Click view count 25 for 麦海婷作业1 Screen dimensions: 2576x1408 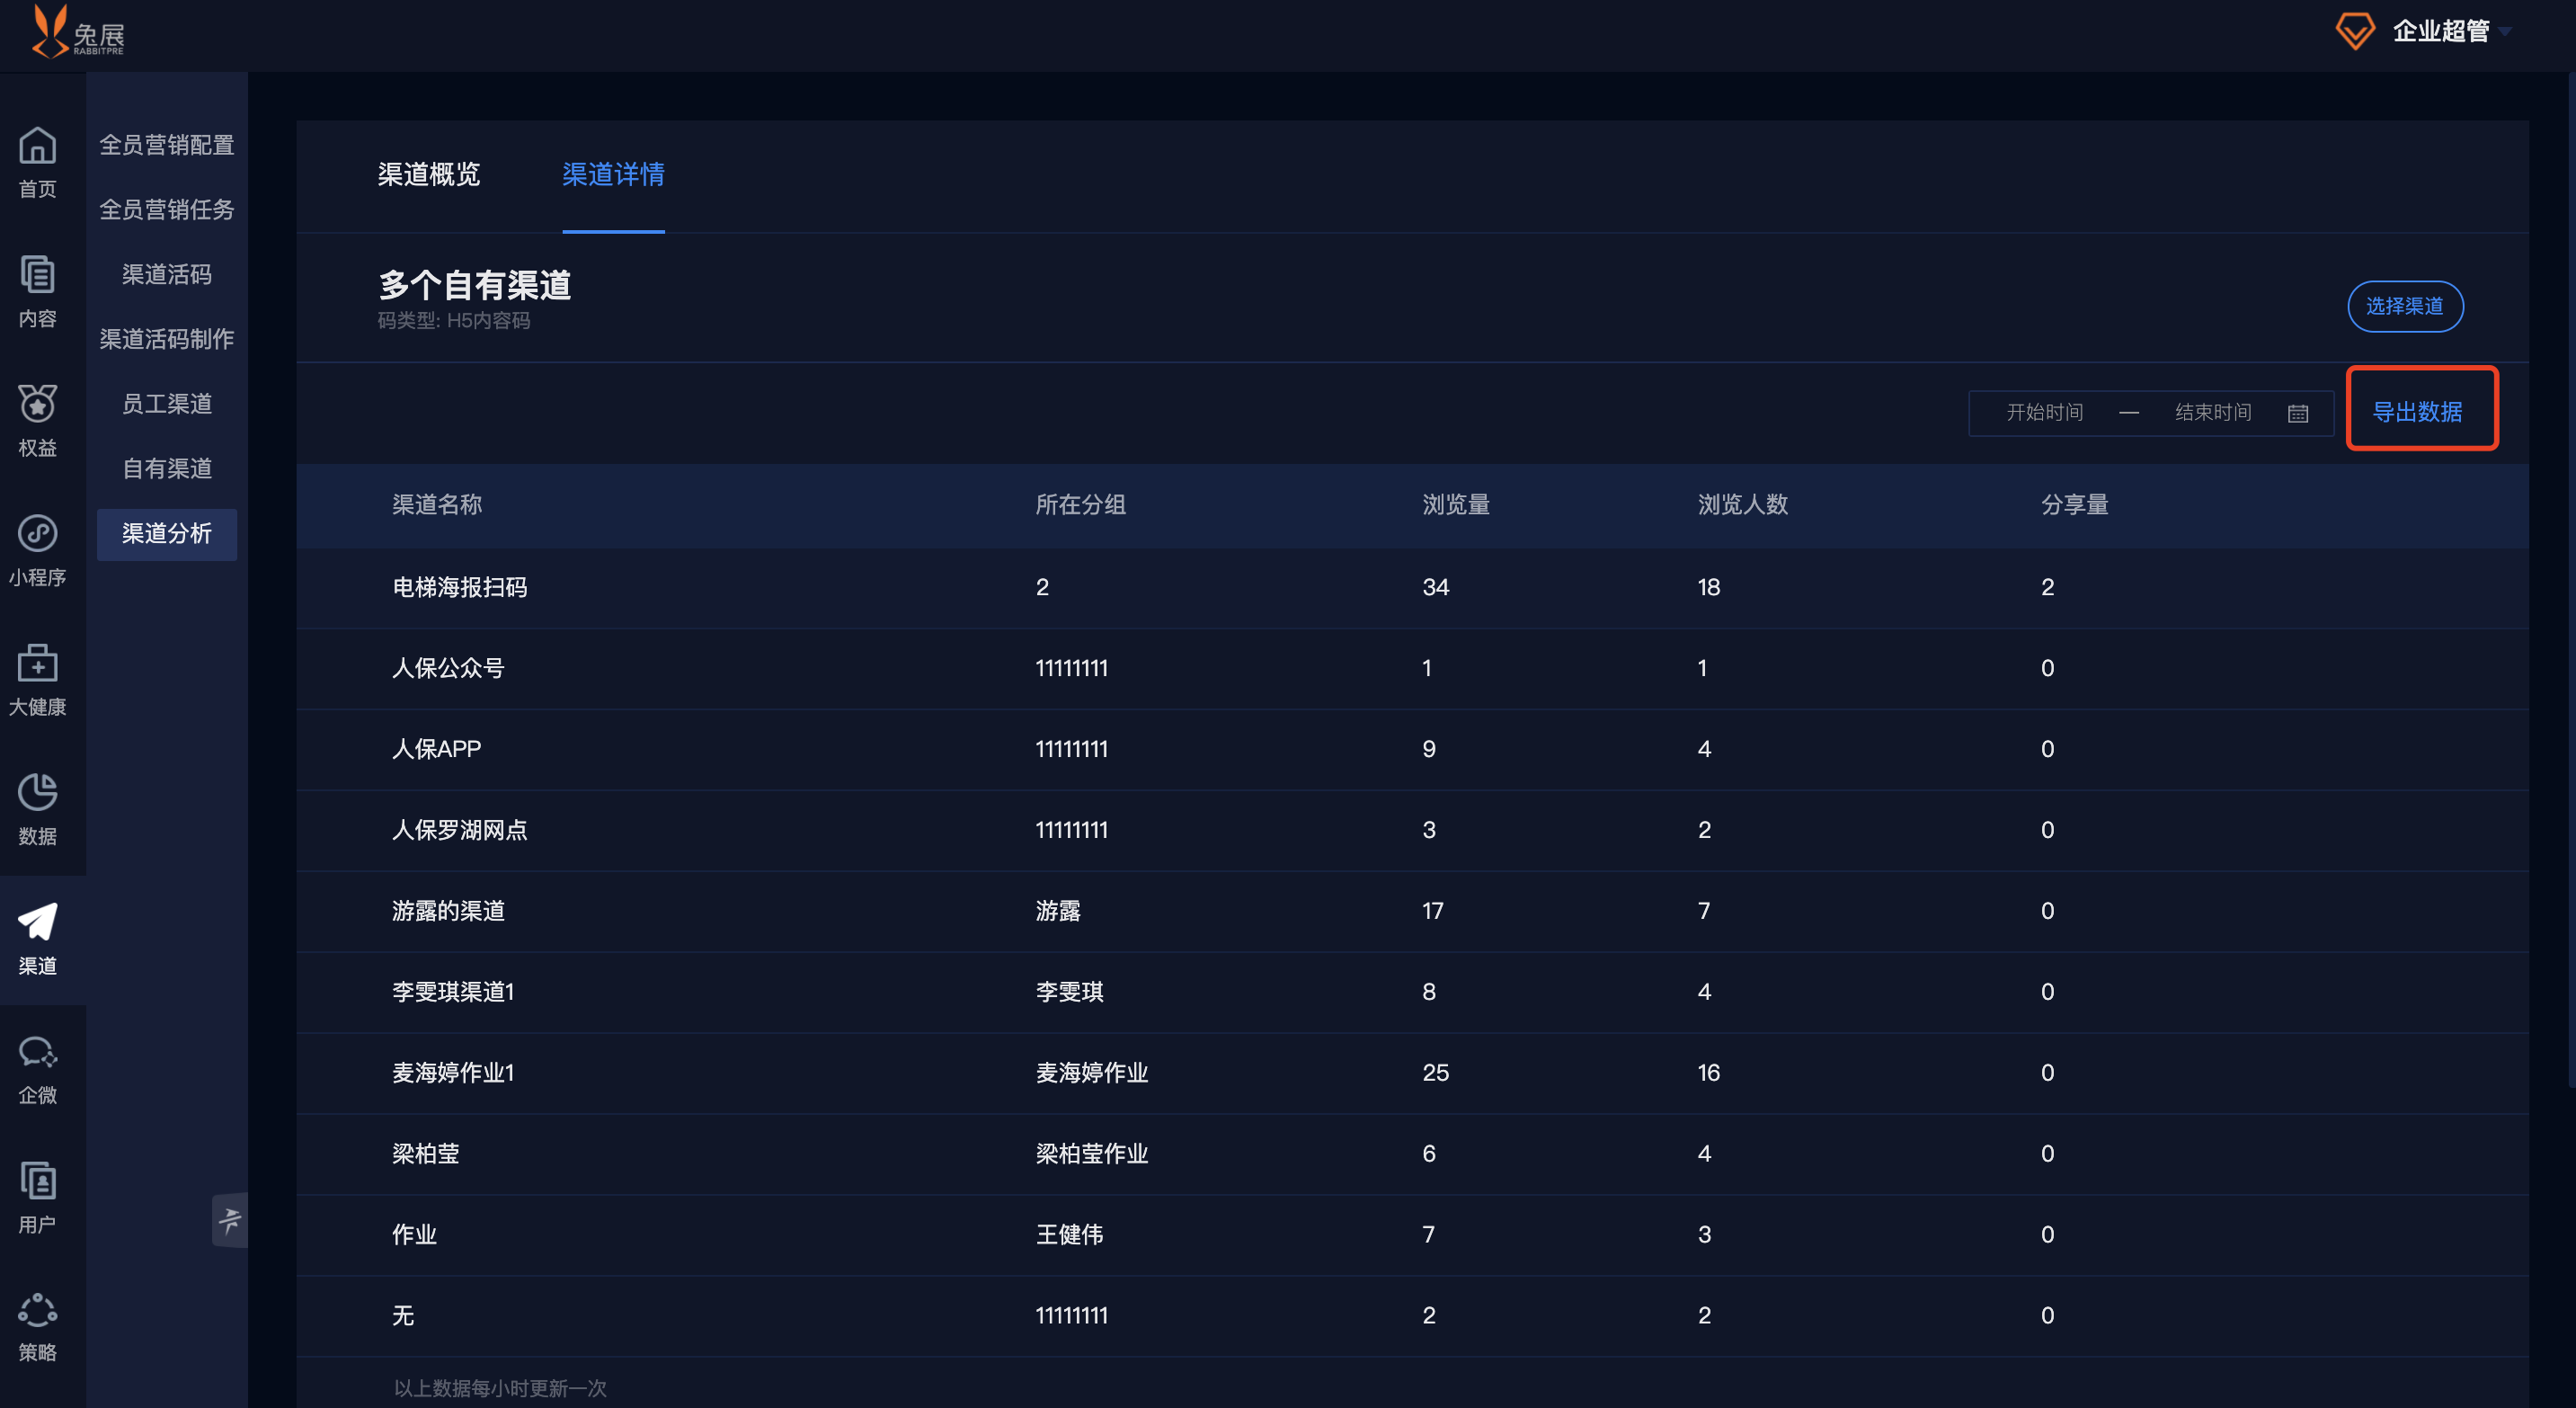[x=1435, y=1073]
